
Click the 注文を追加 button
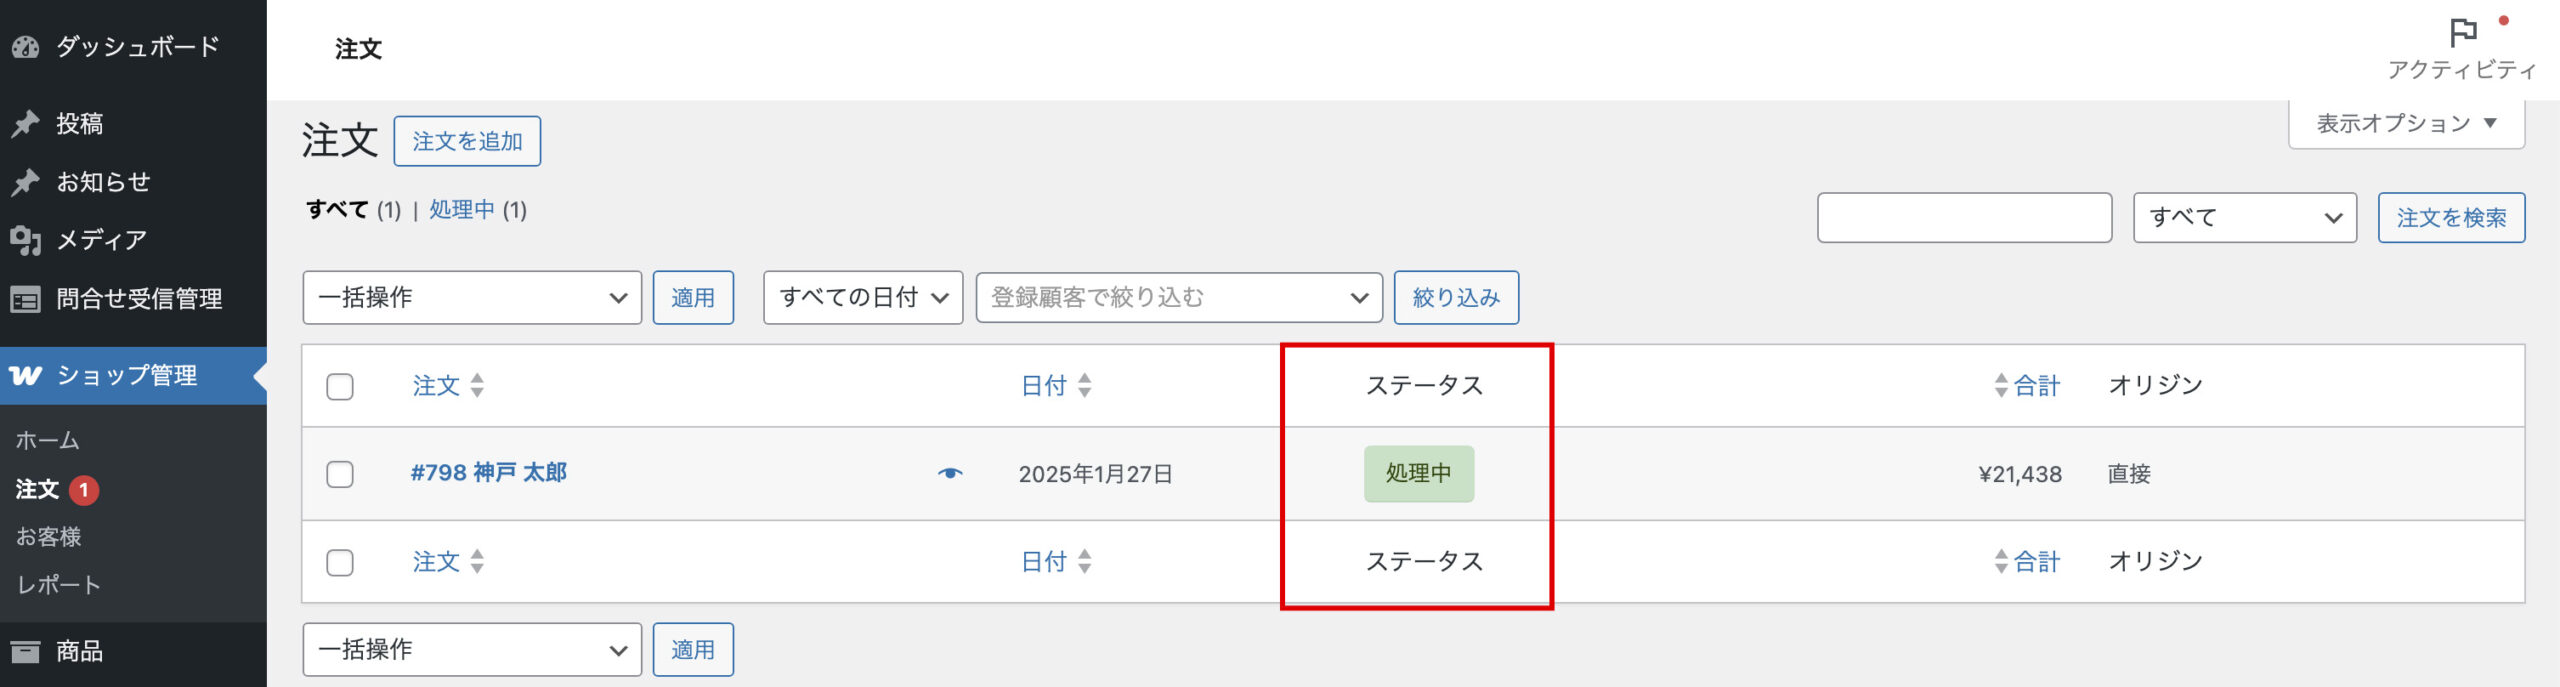click(467, 141)
